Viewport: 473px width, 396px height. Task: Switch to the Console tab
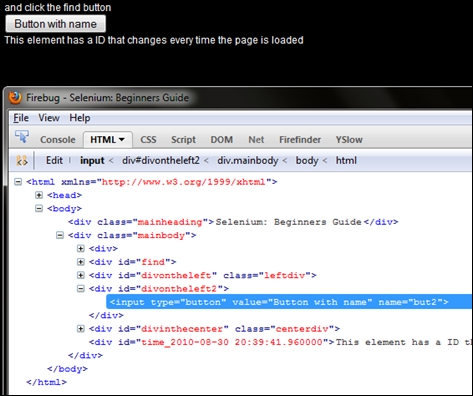click(58, 140)
